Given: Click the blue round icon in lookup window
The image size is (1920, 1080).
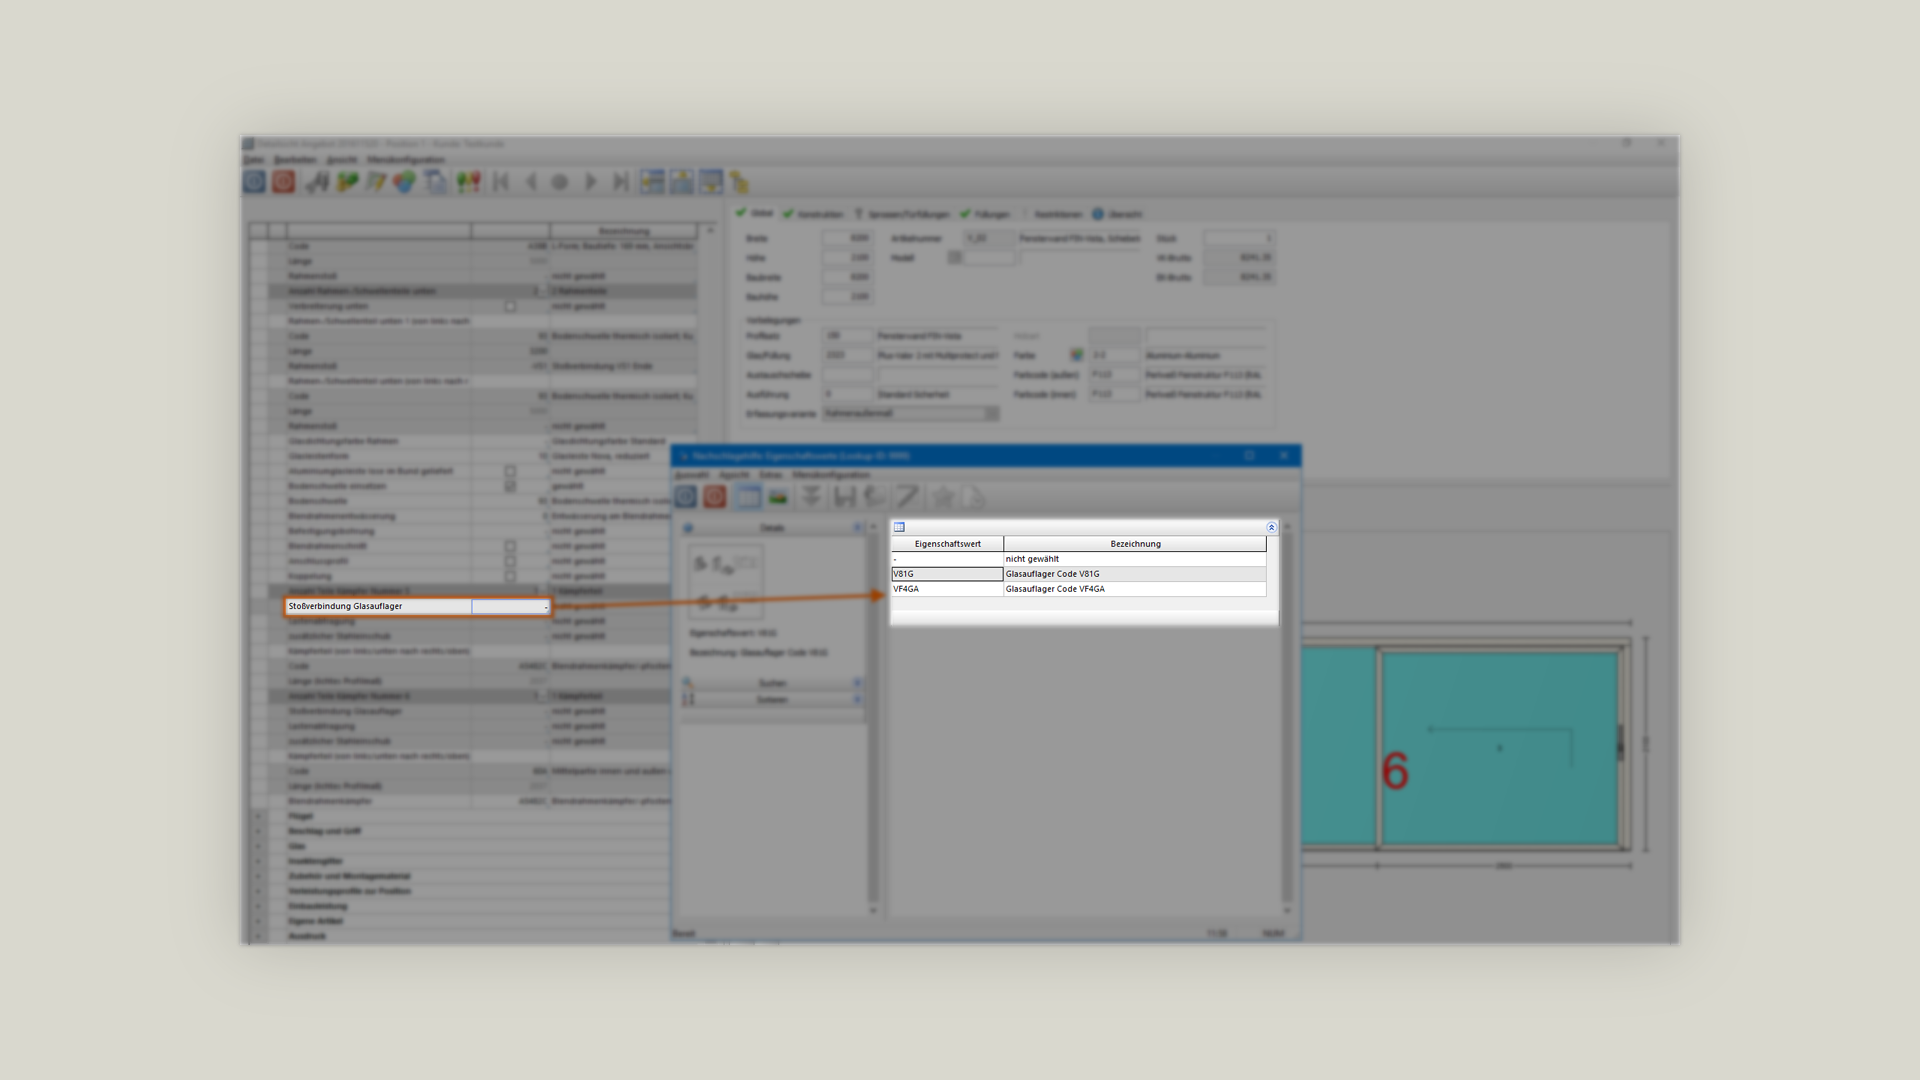Looking at the screenshot, I should [685, 496].
